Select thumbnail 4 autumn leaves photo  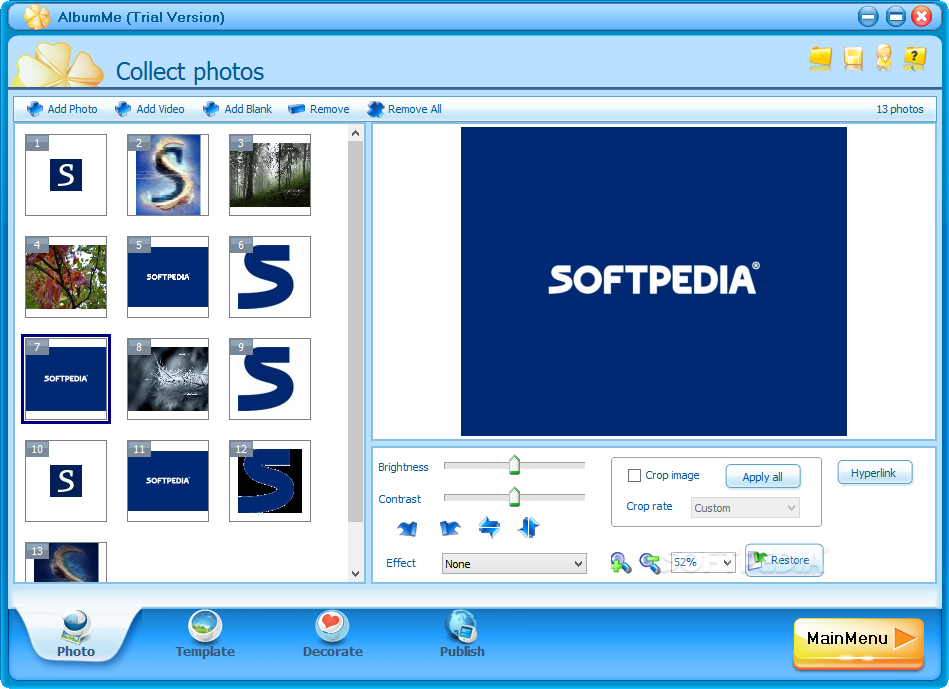point(66,277)
